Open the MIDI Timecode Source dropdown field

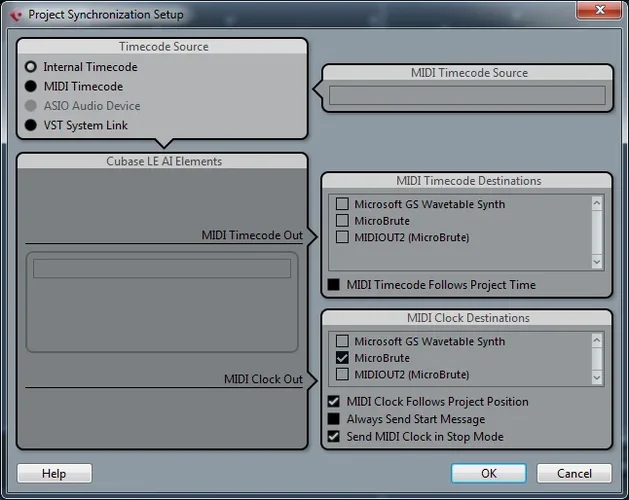click(x=467, y=95)
